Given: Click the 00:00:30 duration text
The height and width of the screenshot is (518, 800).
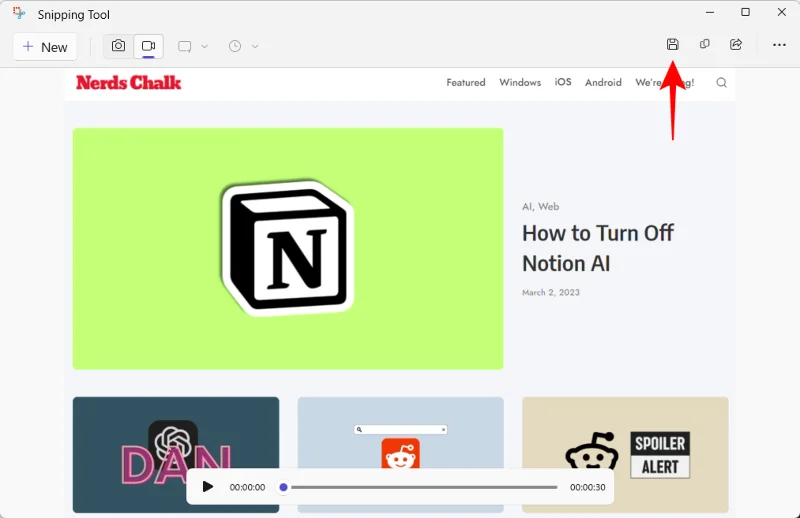Looking at the screenshot, I should [587, 487].
